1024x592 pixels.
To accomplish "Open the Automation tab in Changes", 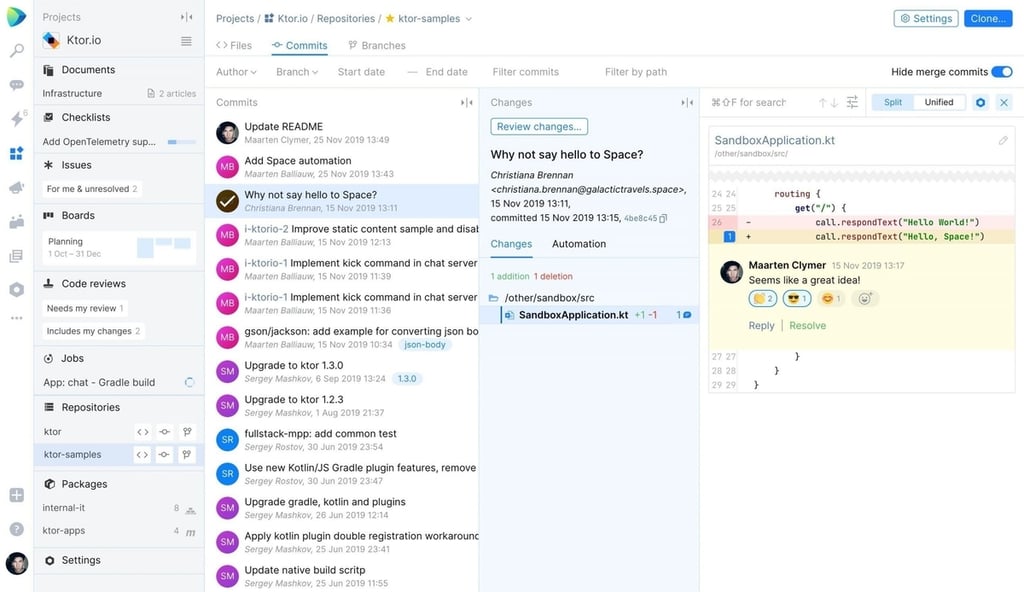I will pyautogui.click(x=579, y=244).
